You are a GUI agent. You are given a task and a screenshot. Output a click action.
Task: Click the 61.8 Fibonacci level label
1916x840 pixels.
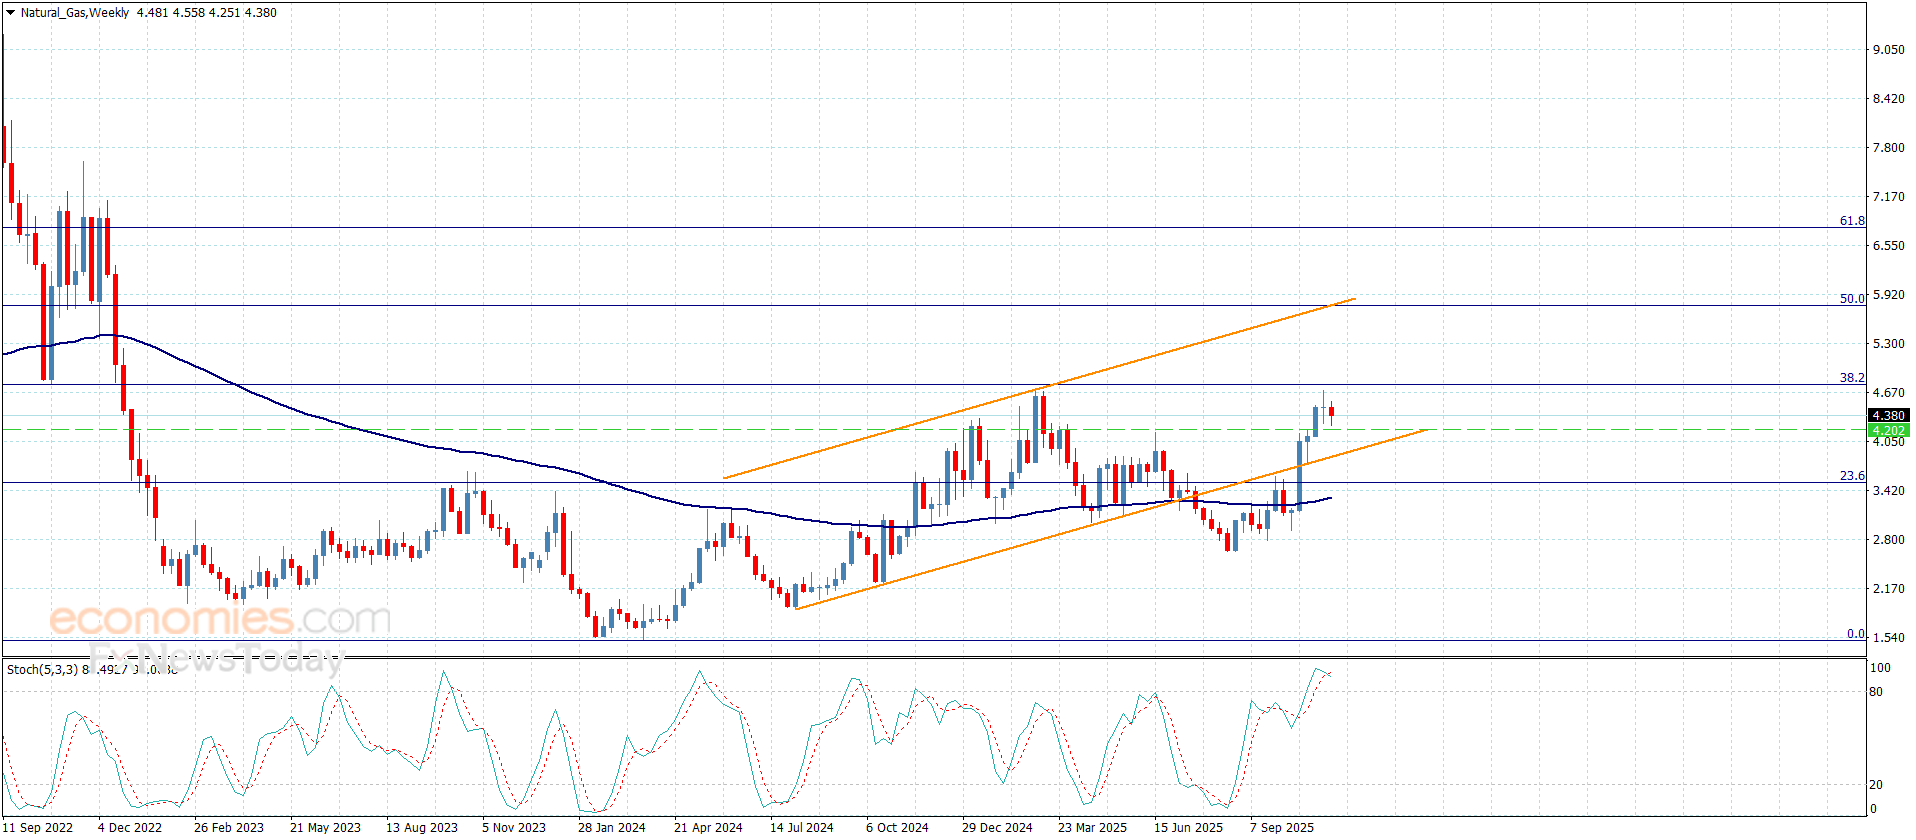pyautogui.click(x=1851, y=221)
